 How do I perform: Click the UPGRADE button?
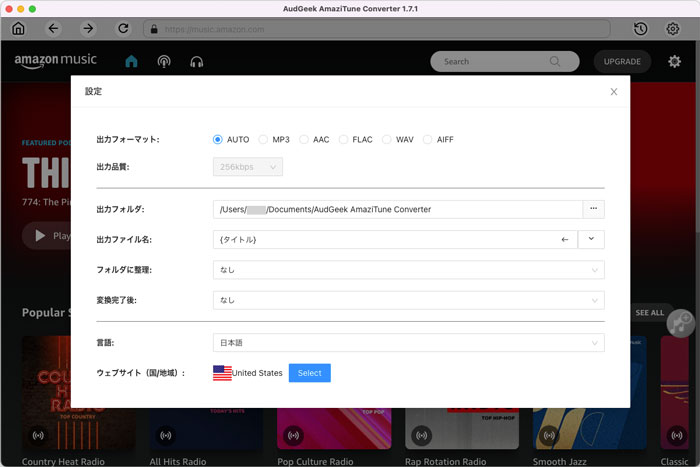pyautogui.click(x=622, y=62)
